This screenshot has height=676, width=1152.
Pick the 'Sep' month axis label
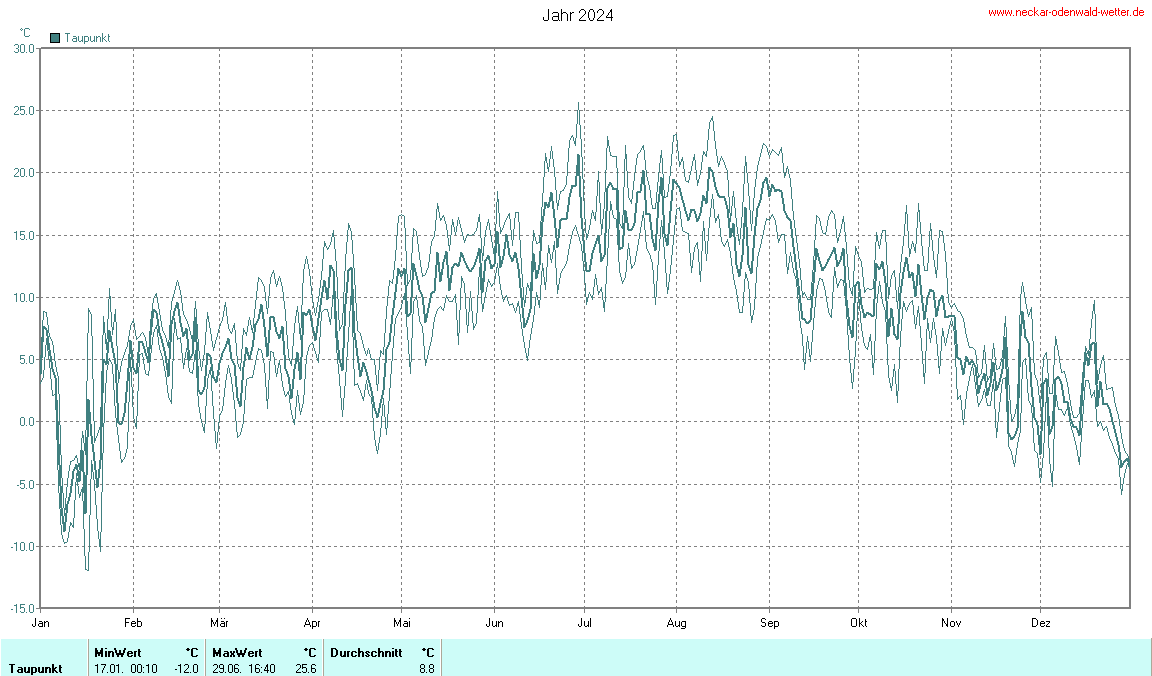coord(769,622)
